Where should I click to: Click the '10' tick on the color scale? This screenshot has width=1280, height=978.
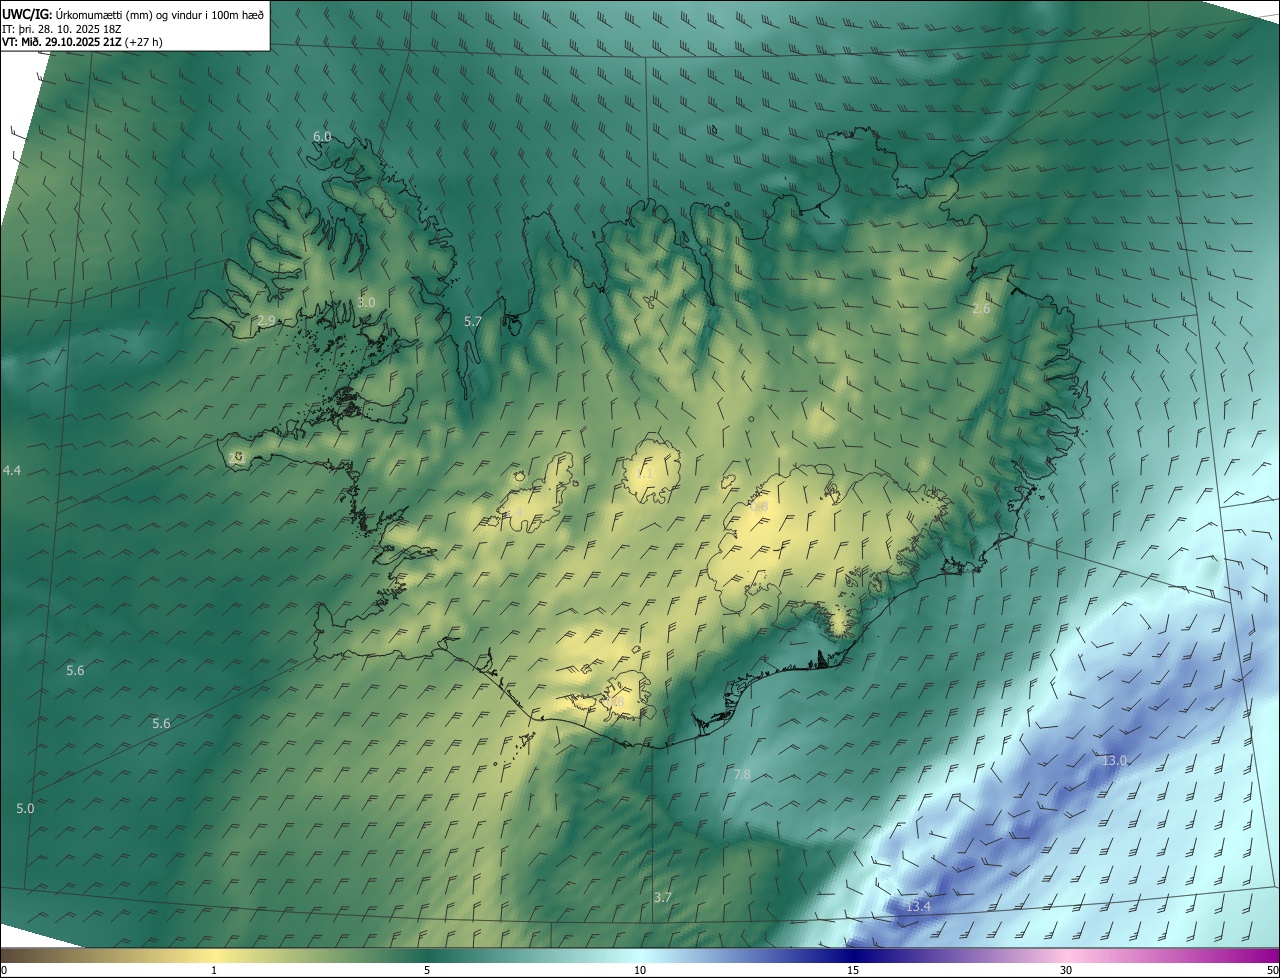point(640,970)
